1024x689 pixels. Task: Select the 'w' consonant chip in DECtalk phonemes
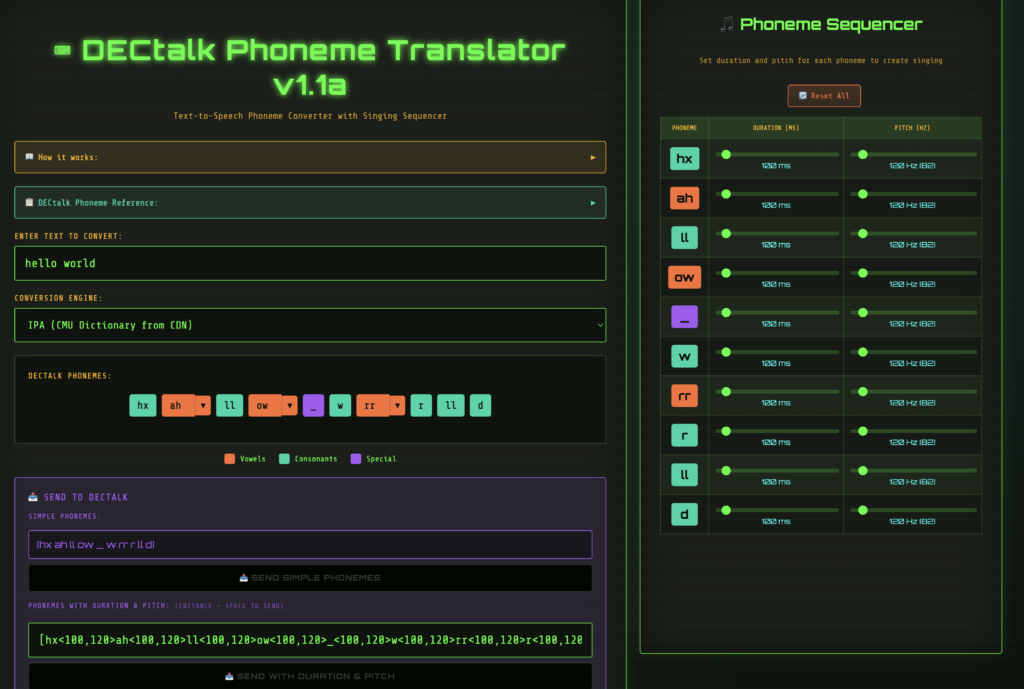pyautogui.click(x=340, y=405)
